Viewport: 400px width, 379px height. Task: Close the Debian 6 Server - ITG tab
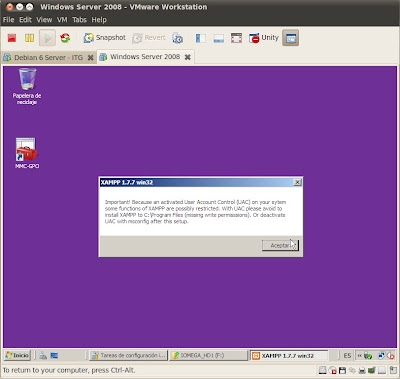(90, 58)
